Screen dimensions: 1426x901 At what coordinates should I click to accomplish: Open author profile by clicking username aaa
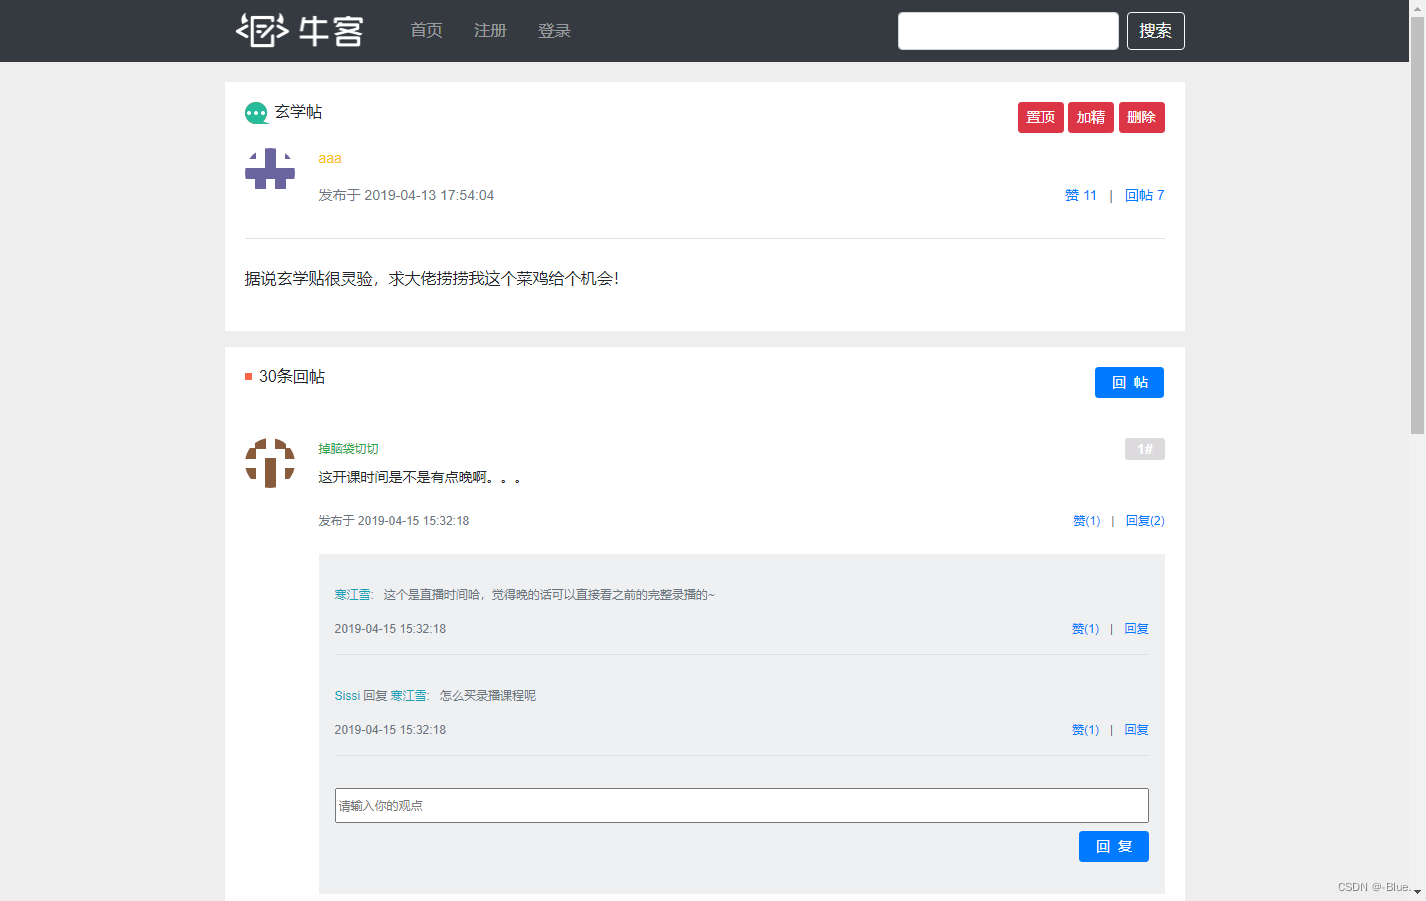tap(329, 158)
